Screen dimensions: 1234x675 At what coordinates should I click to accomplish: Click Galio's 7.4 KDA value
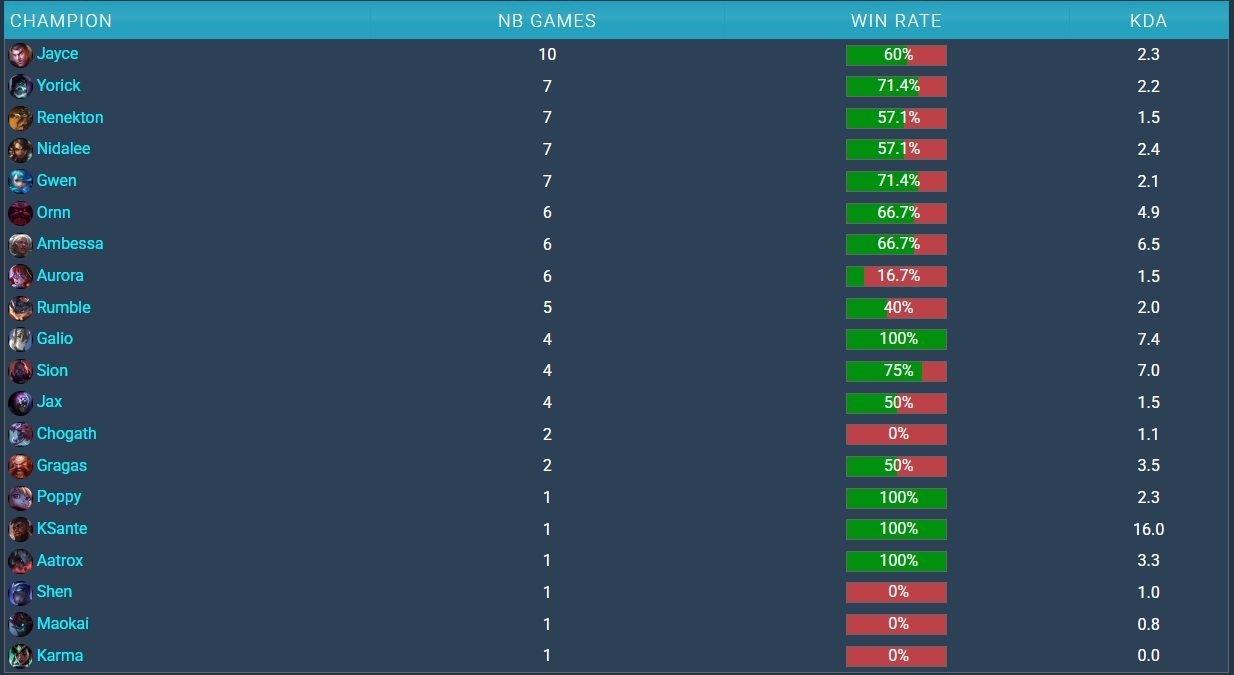pyautogui.click(x=1148, y=339)
